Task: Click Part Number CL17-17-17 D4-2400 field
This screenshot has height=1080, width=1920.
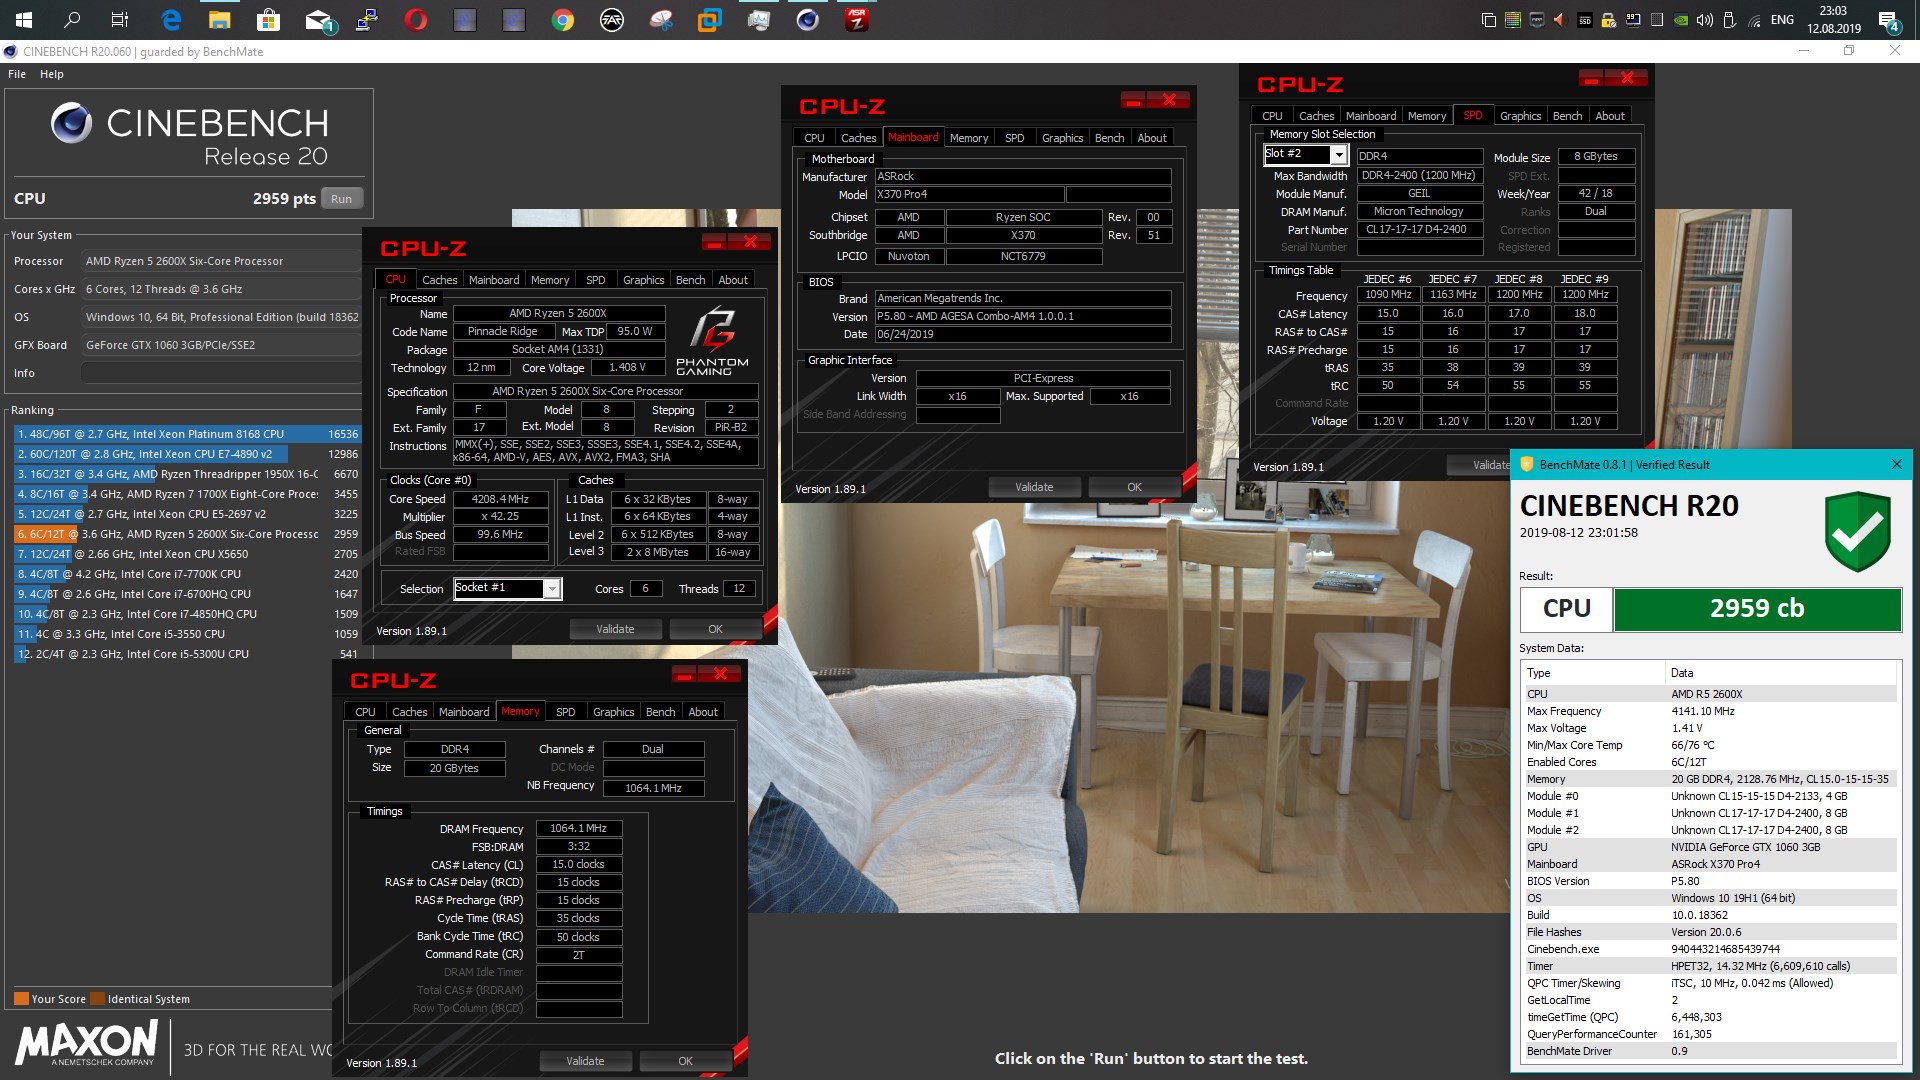Action: [1420, 230]
